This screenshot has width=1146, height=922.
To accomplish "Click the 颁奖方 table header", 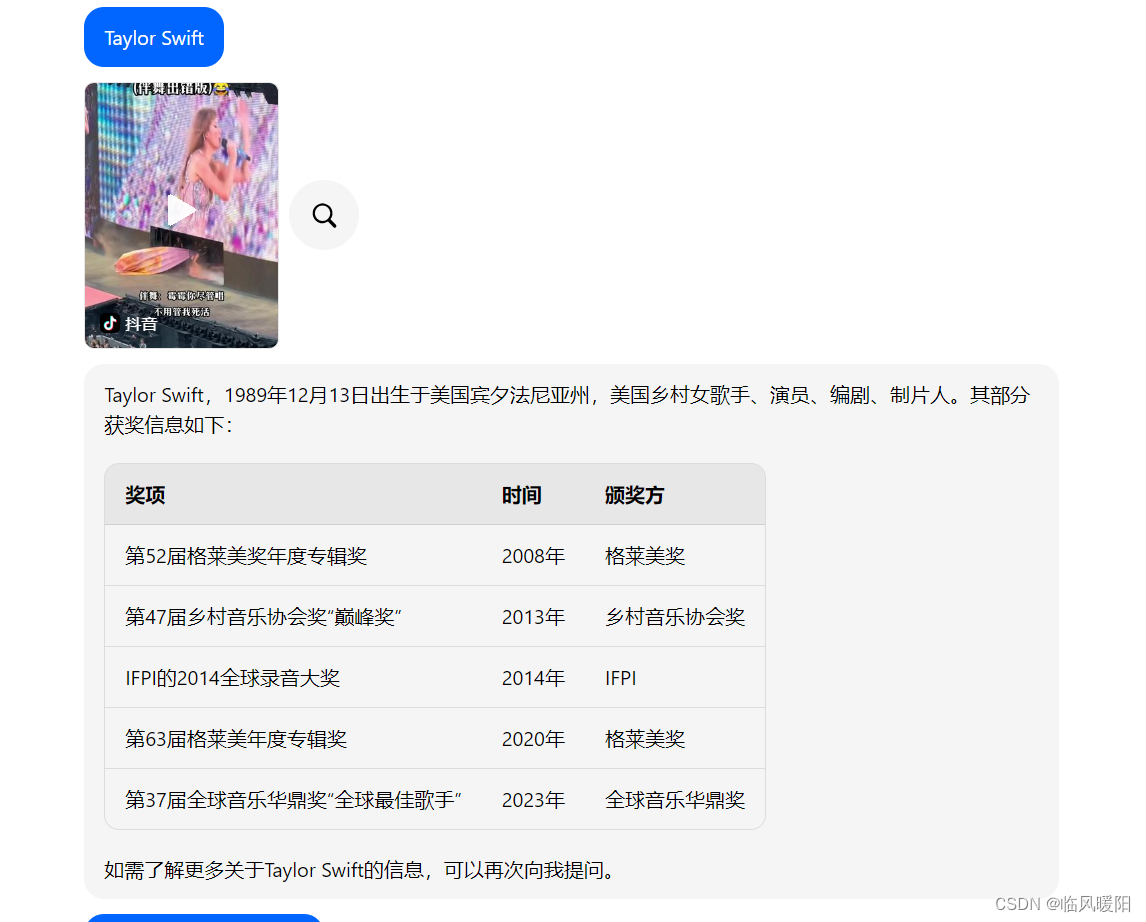I will coord(635,494).
